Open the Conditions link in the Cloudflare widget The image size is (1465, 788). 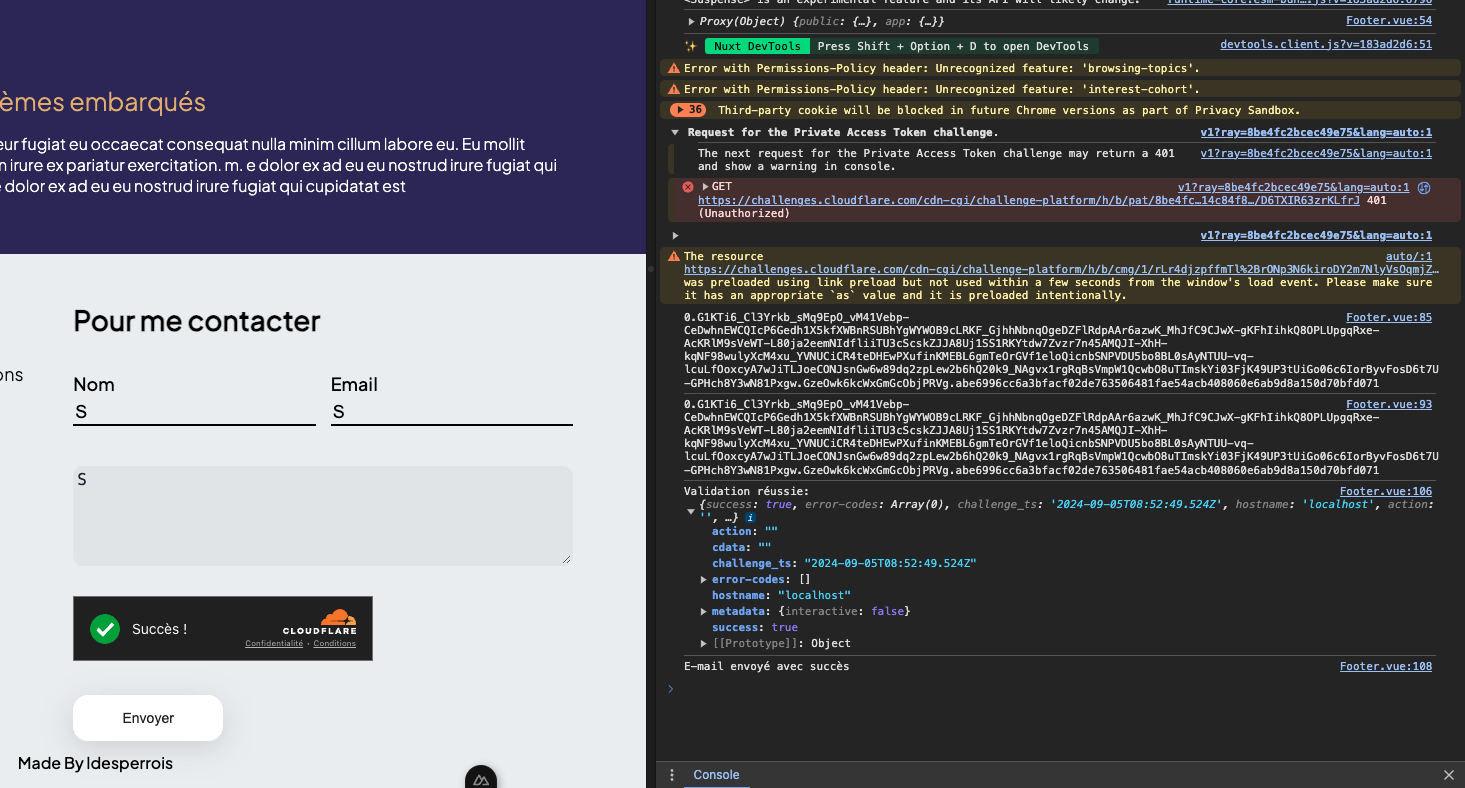coord(335,643)
